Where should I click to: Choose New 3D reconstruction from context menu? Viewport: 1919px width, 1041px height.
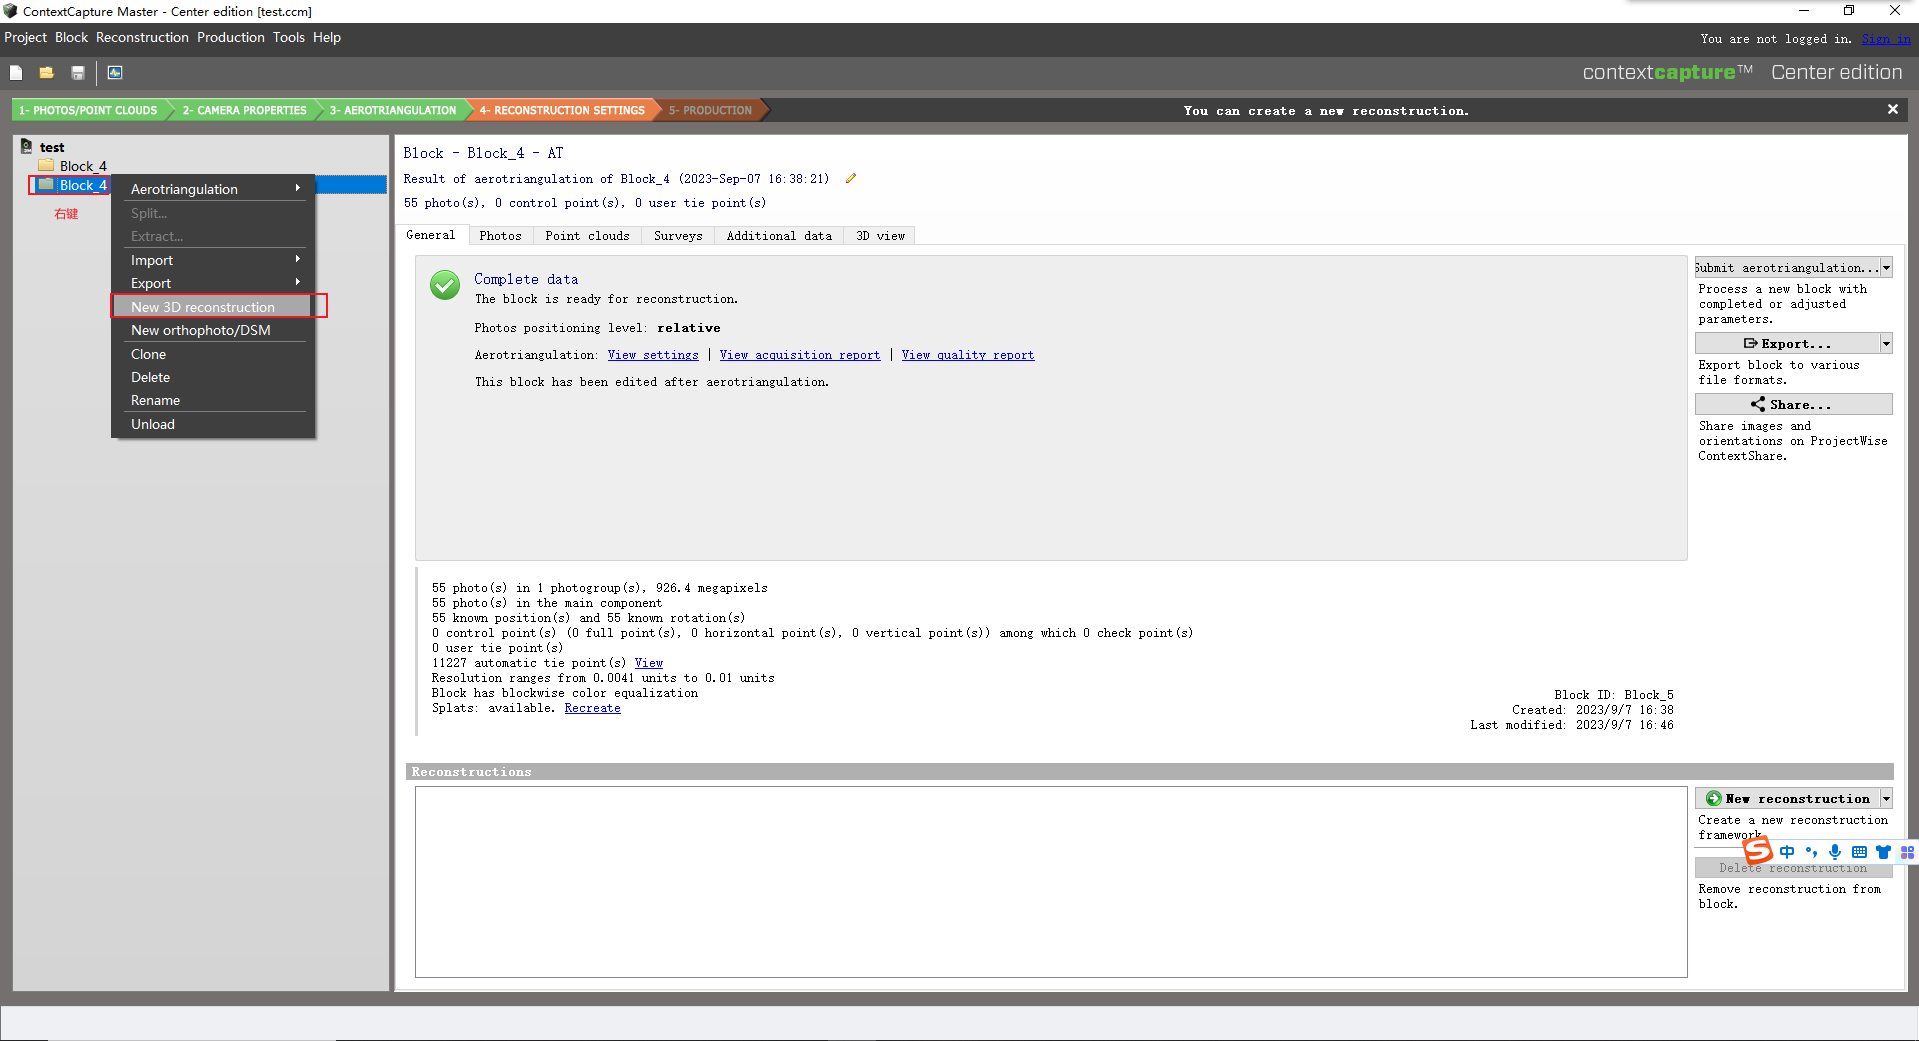213,306
